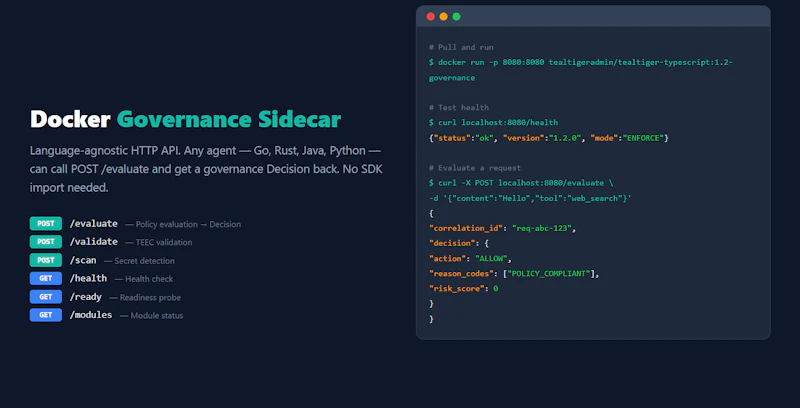This screenshot has height=408, width=800.
Task: Click the 'curl localhost:8080/health' command
Action: pyautogui.click(x=493, y=122)
